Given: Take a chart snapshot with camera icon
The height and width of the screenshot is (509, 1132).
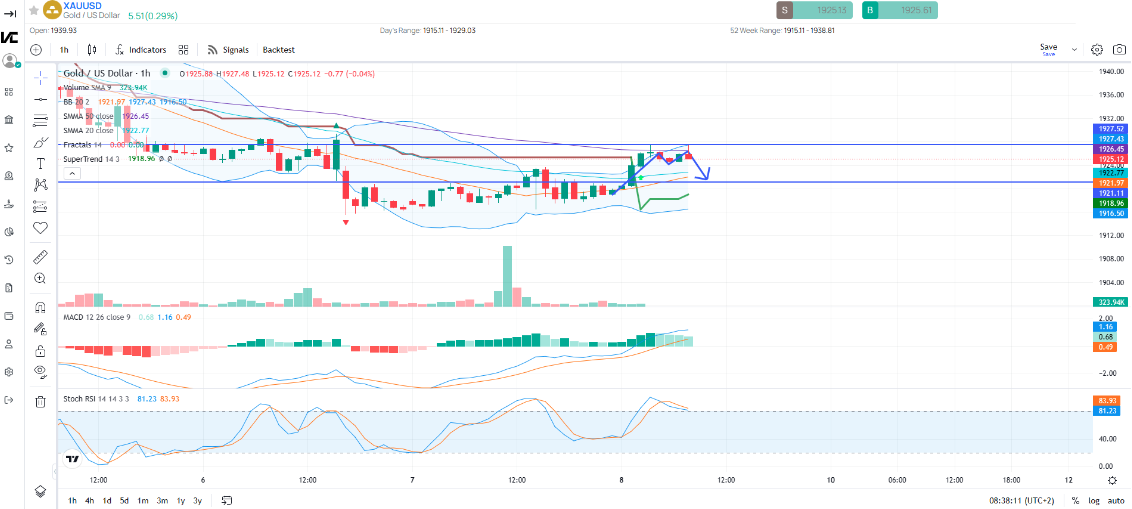Looking at the screenshot, I should point(1119,49).
